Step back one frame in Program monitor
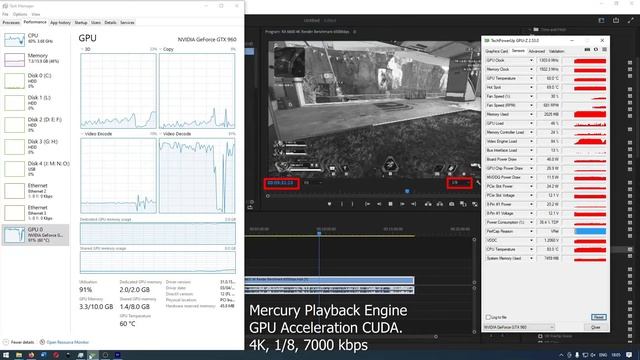640x360 pixels. [x=379, y=204]
